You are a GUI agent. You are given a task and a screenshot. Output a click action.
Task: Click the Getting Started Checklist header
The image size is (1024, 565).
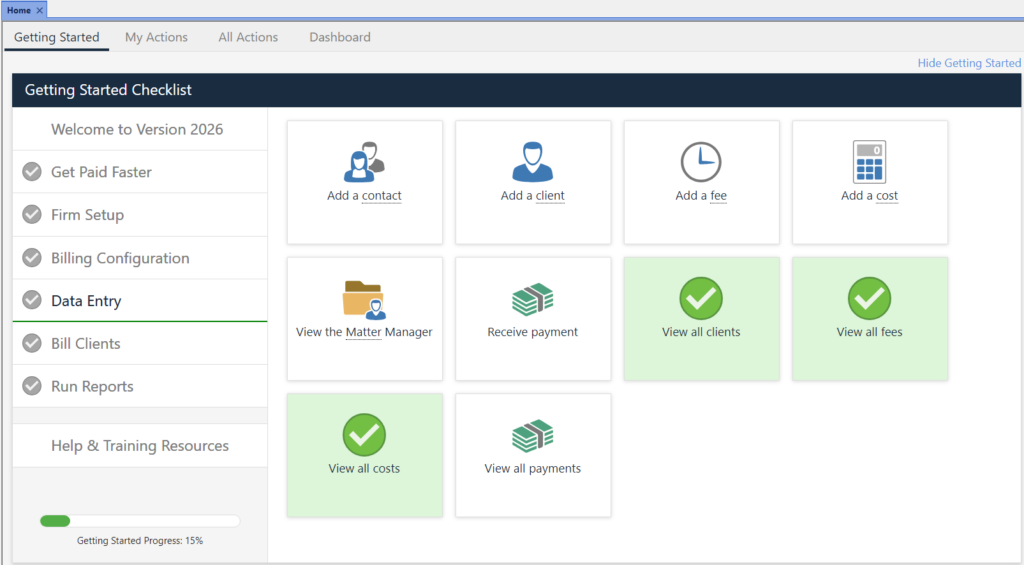(517, 90)
